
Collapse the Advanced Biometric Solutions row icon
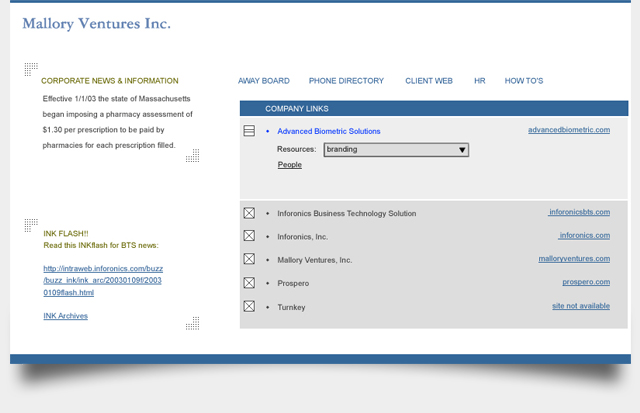point(249,131)
